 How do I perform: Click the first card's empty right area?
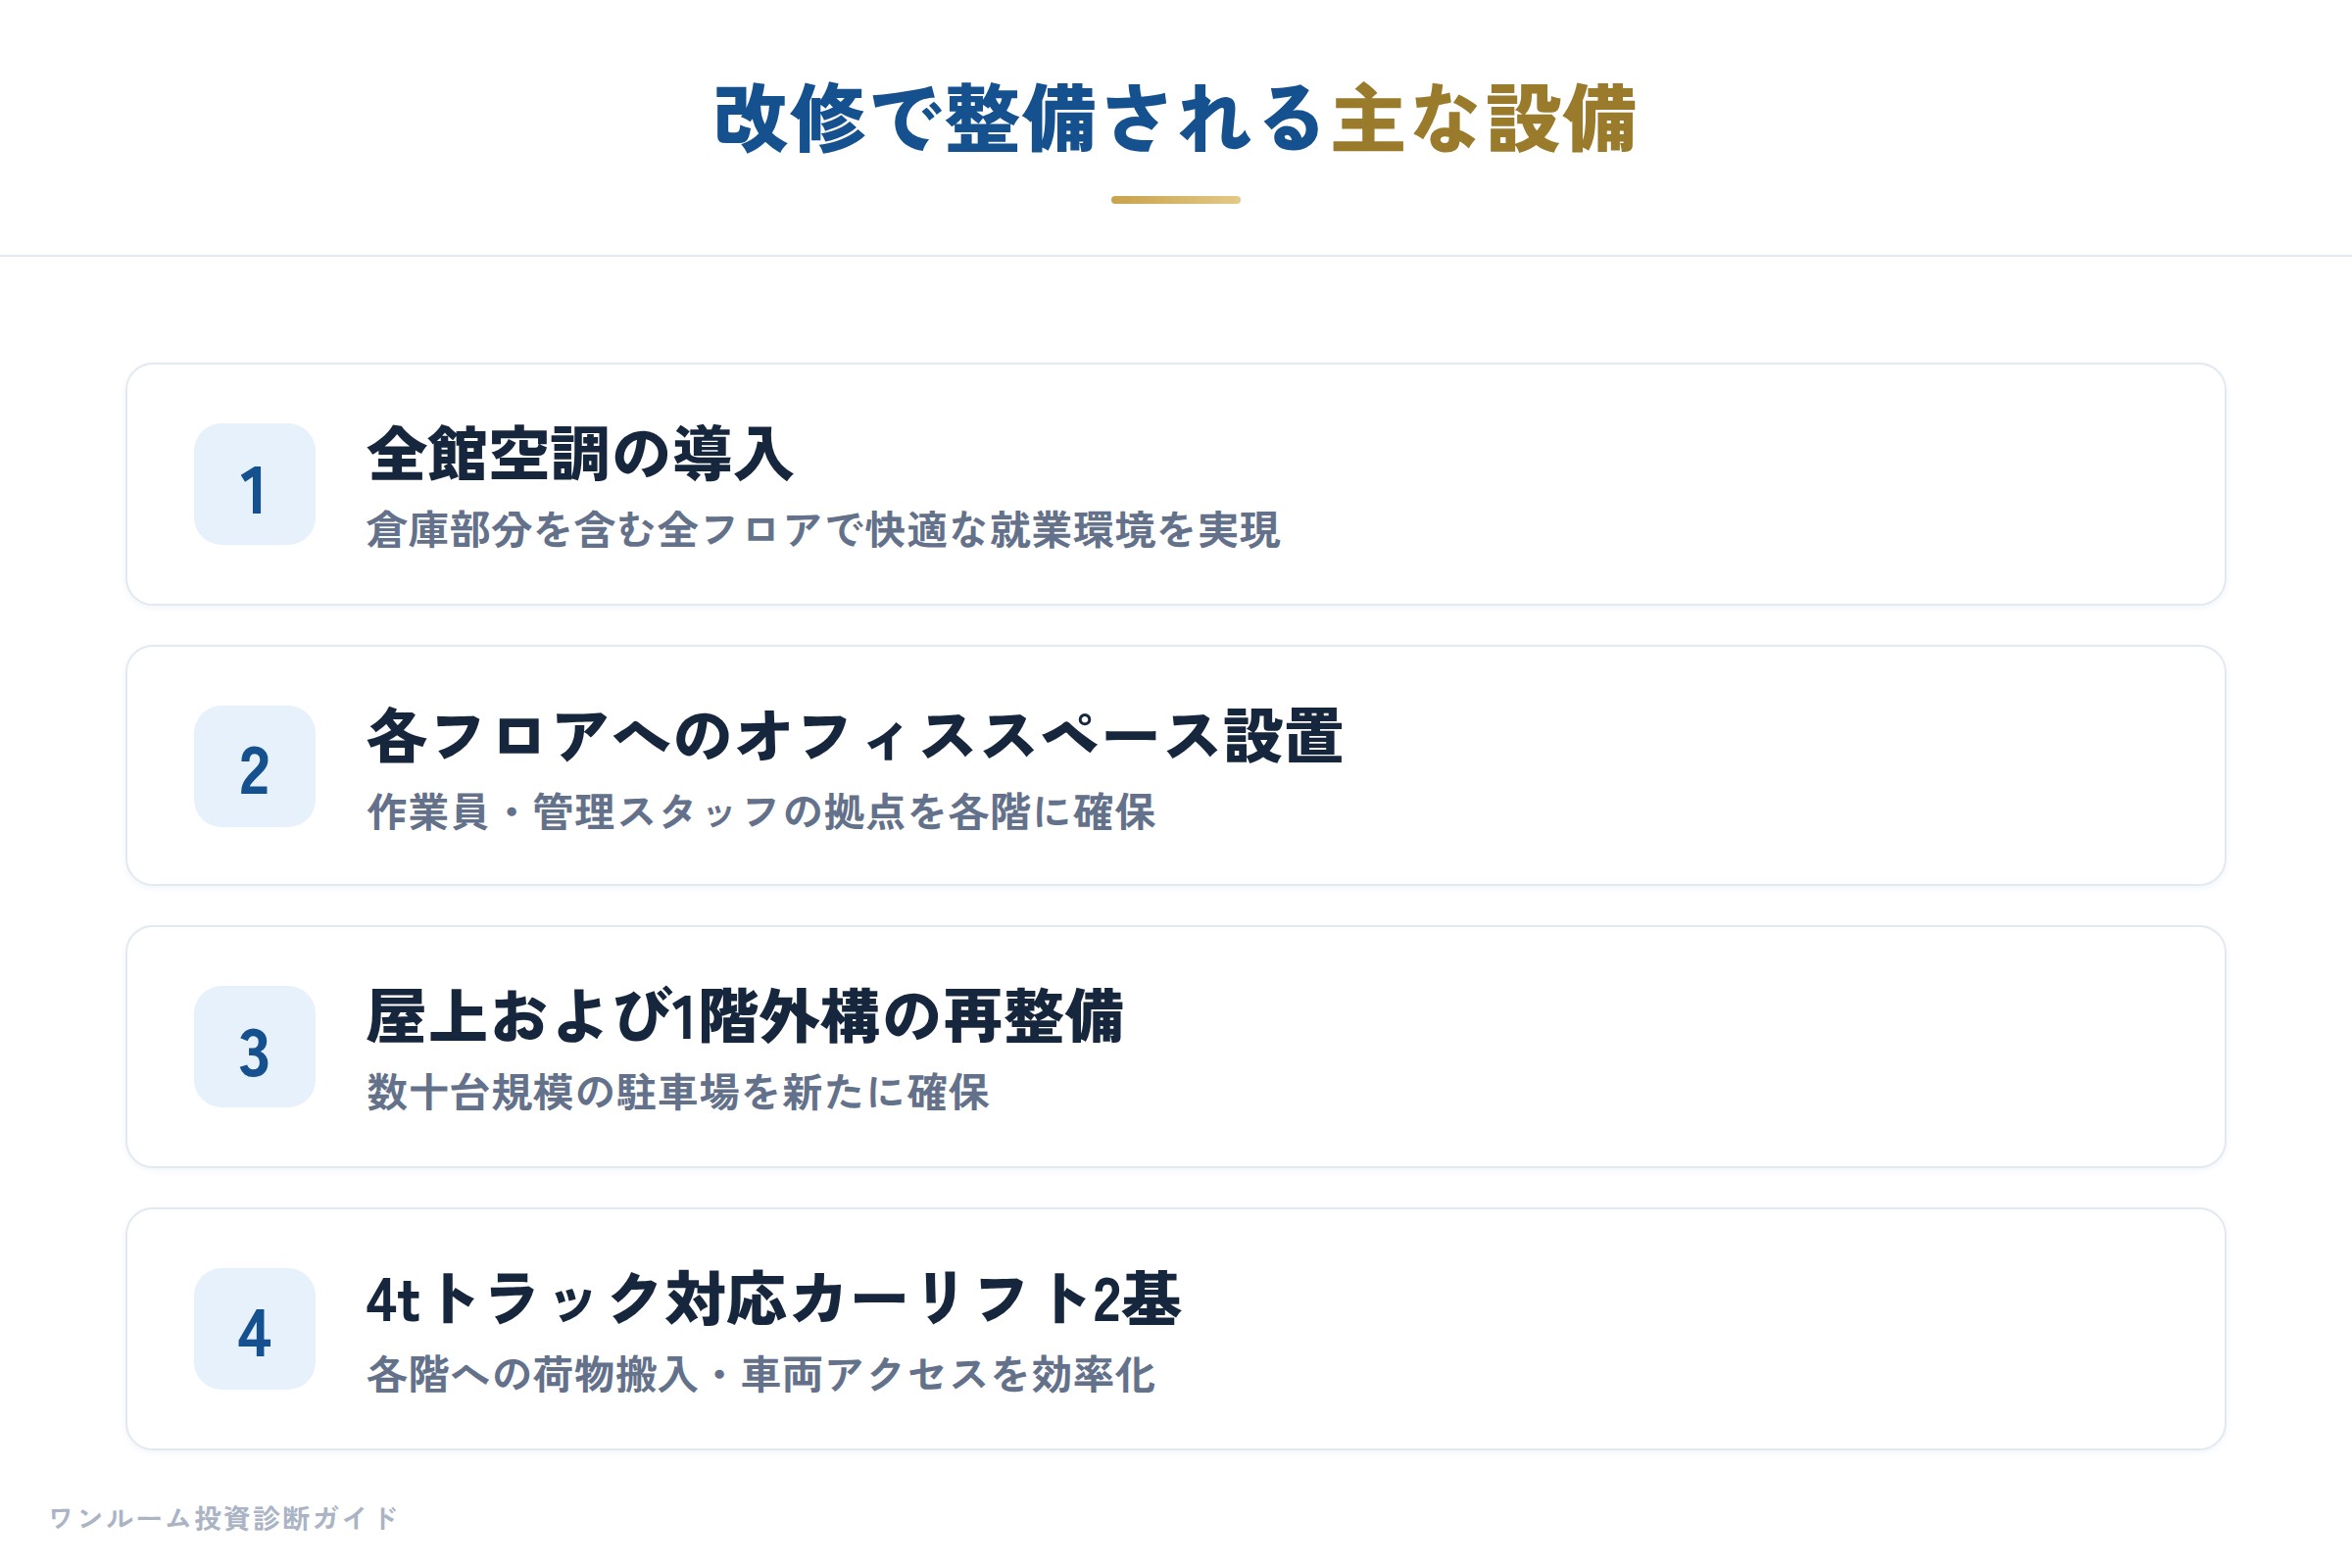pos(1750,484)
